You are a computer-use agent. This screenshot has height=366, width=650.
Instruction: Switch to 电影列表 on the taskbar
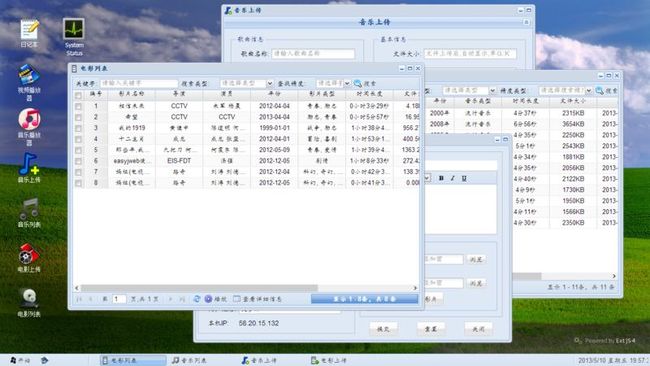[x=133, y=360]
